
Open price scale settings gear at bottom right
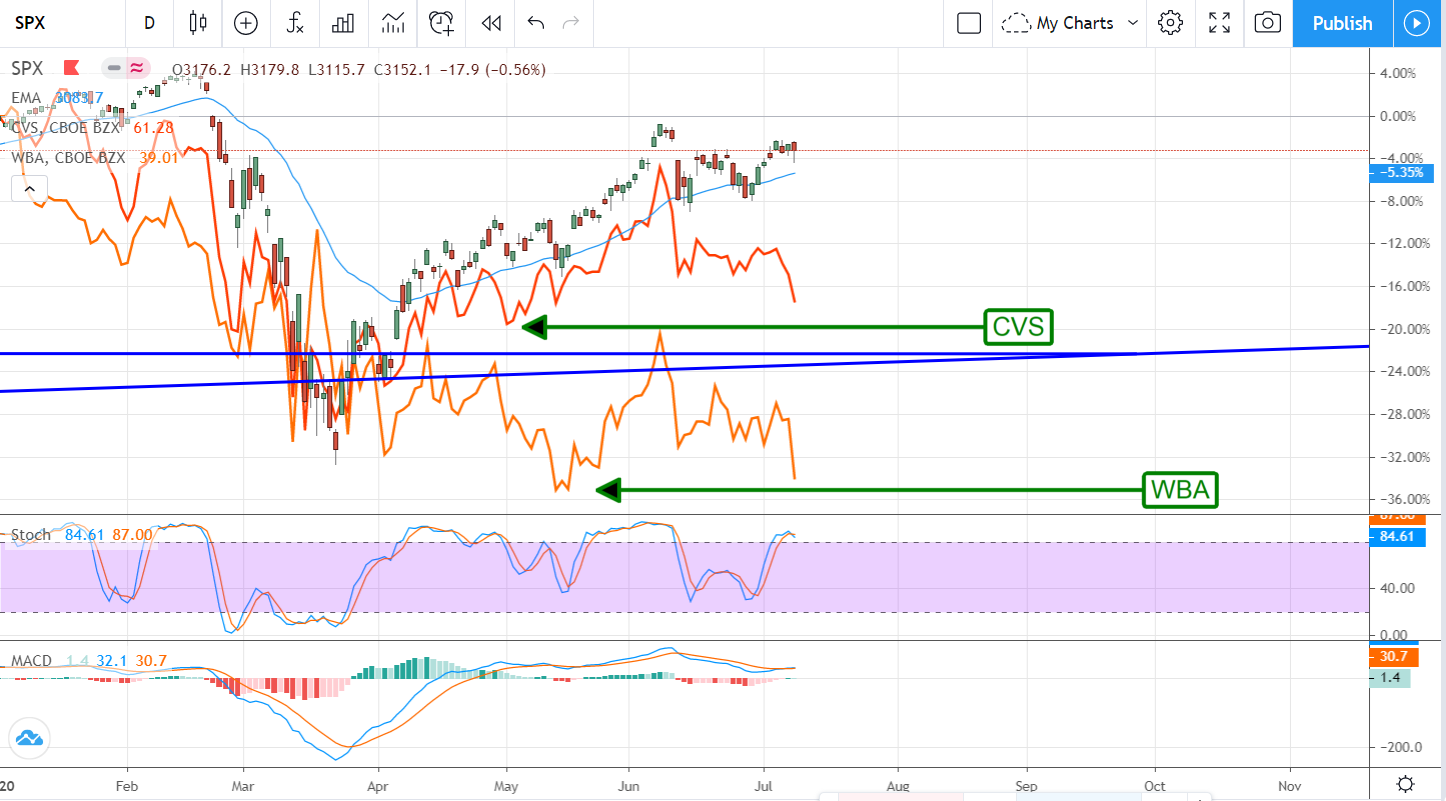point(1405,784)
